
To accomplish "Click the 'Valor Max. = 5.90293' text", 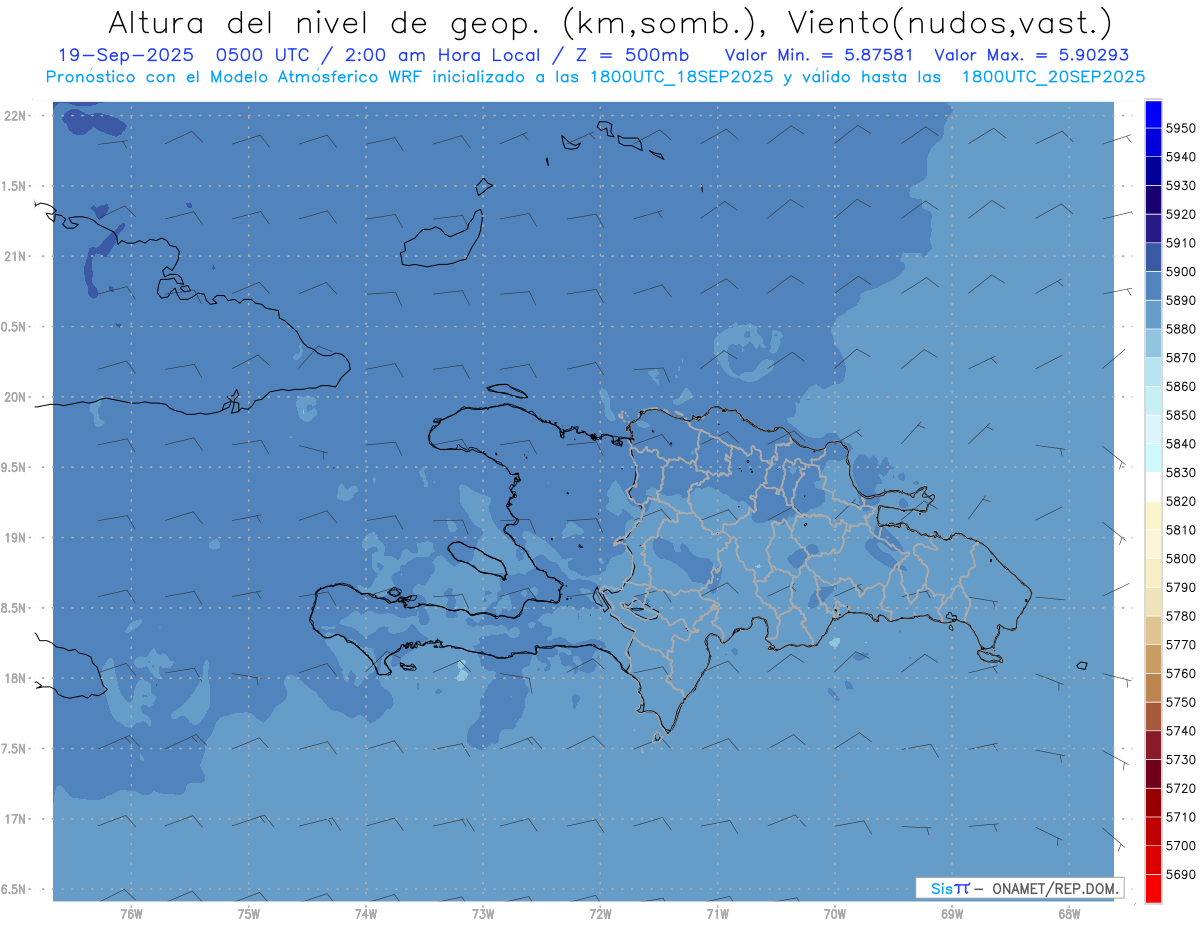I will click(1031, 55).
